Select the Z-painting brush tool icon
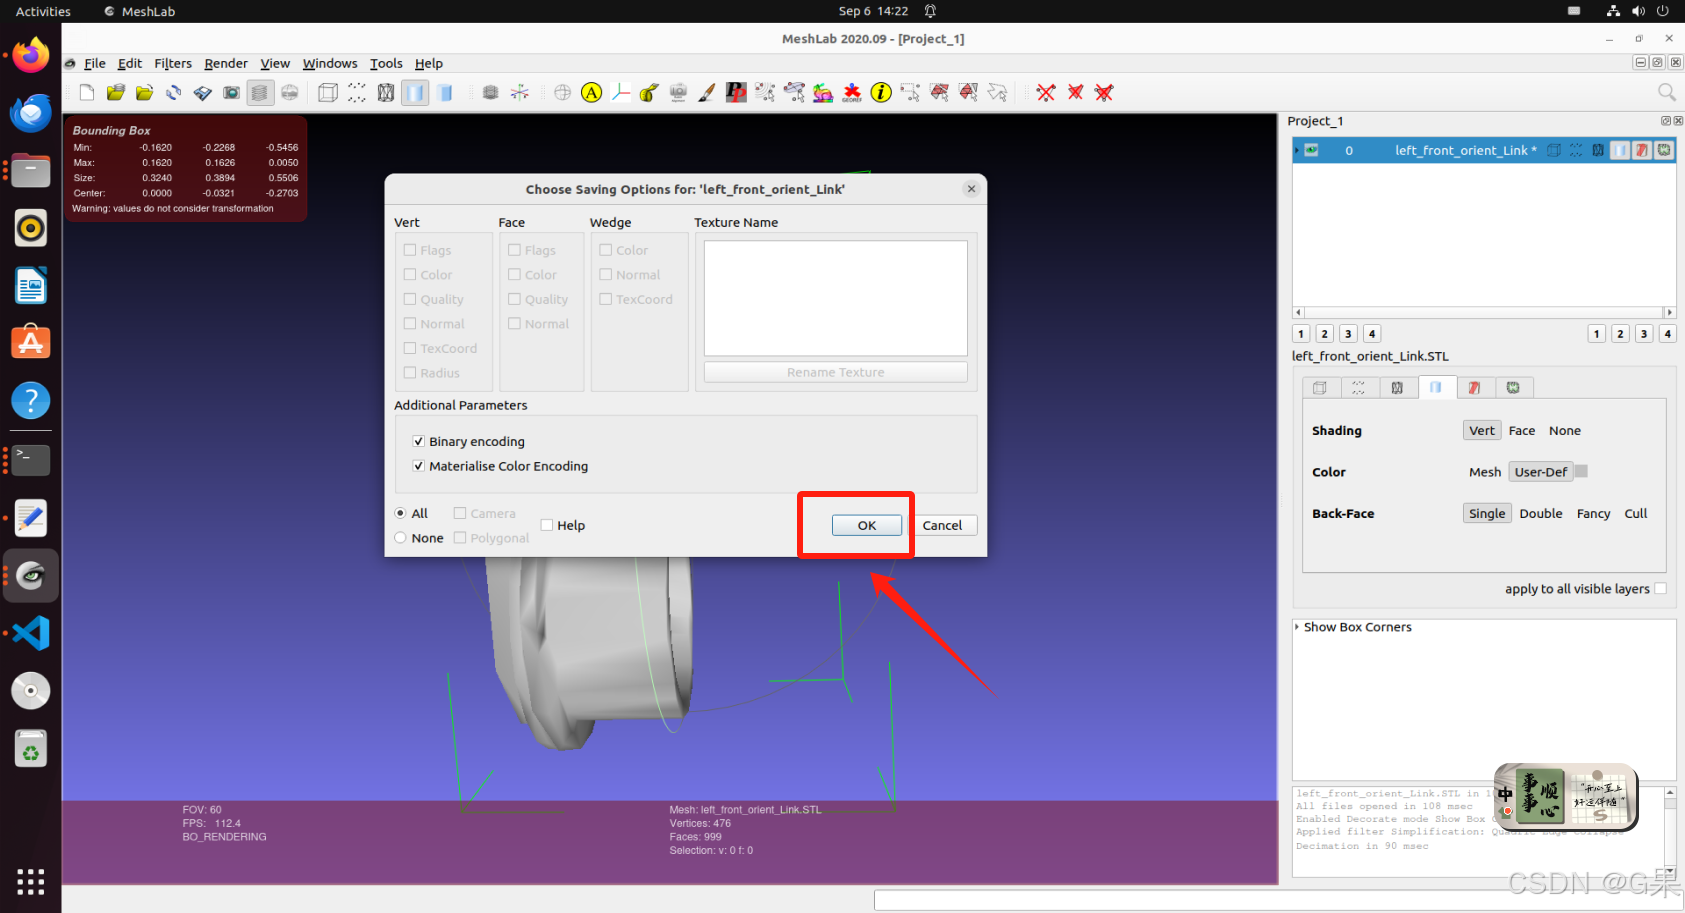Image resolution: width=1685 pixels, height=913 pixels. point(707,93)
